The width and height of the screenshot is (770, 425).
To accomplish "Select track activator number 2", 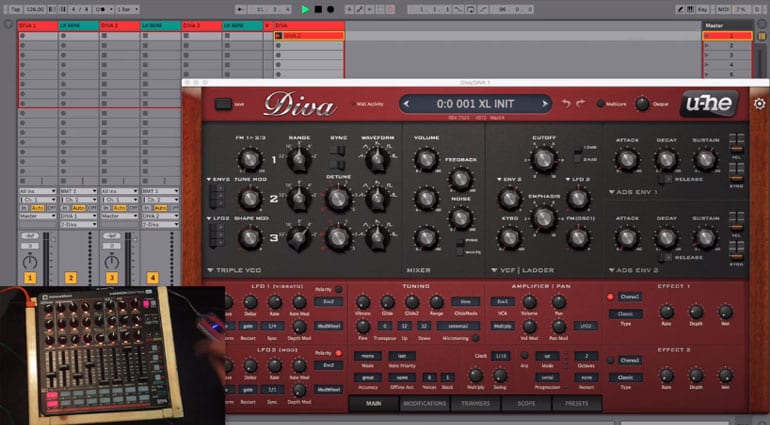I will pos(71,278).
